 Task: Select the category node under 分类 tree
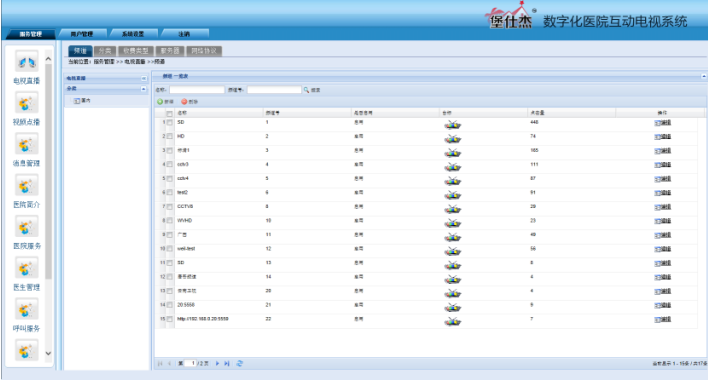(x=82, y=101)
